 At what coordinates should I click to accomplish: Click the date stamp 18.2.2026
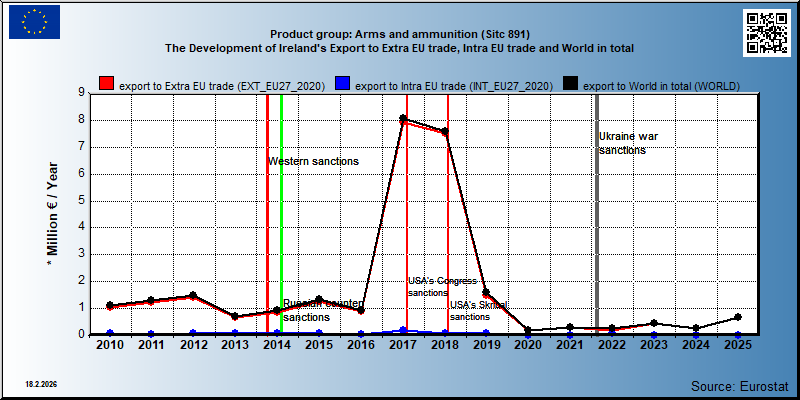(x=41, y=383)
